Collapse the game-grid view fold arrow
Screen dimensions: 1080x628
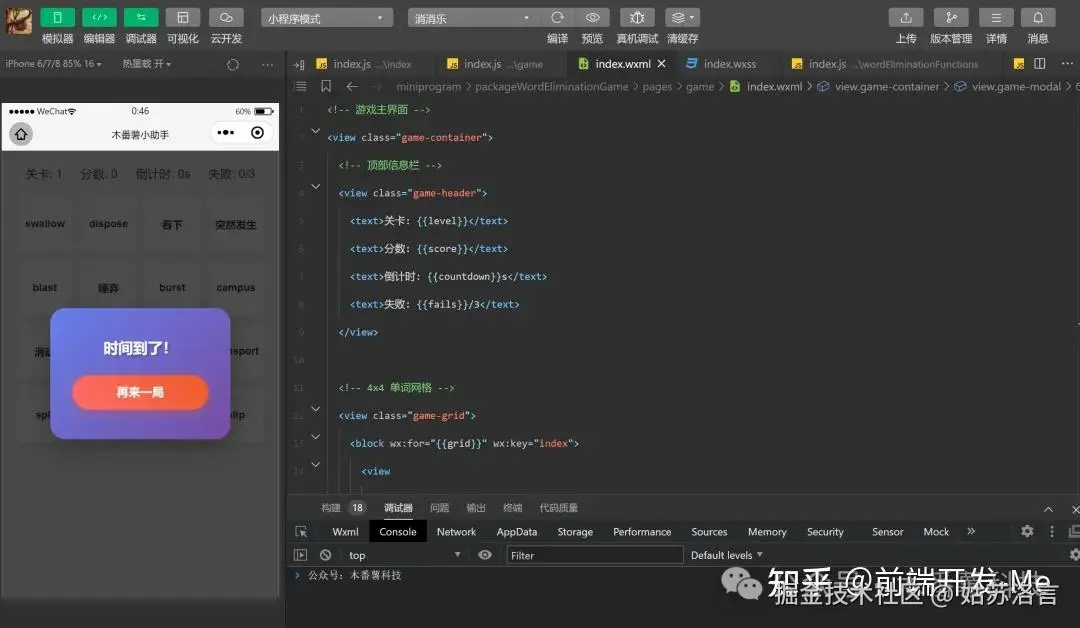(x=315, y=409)
